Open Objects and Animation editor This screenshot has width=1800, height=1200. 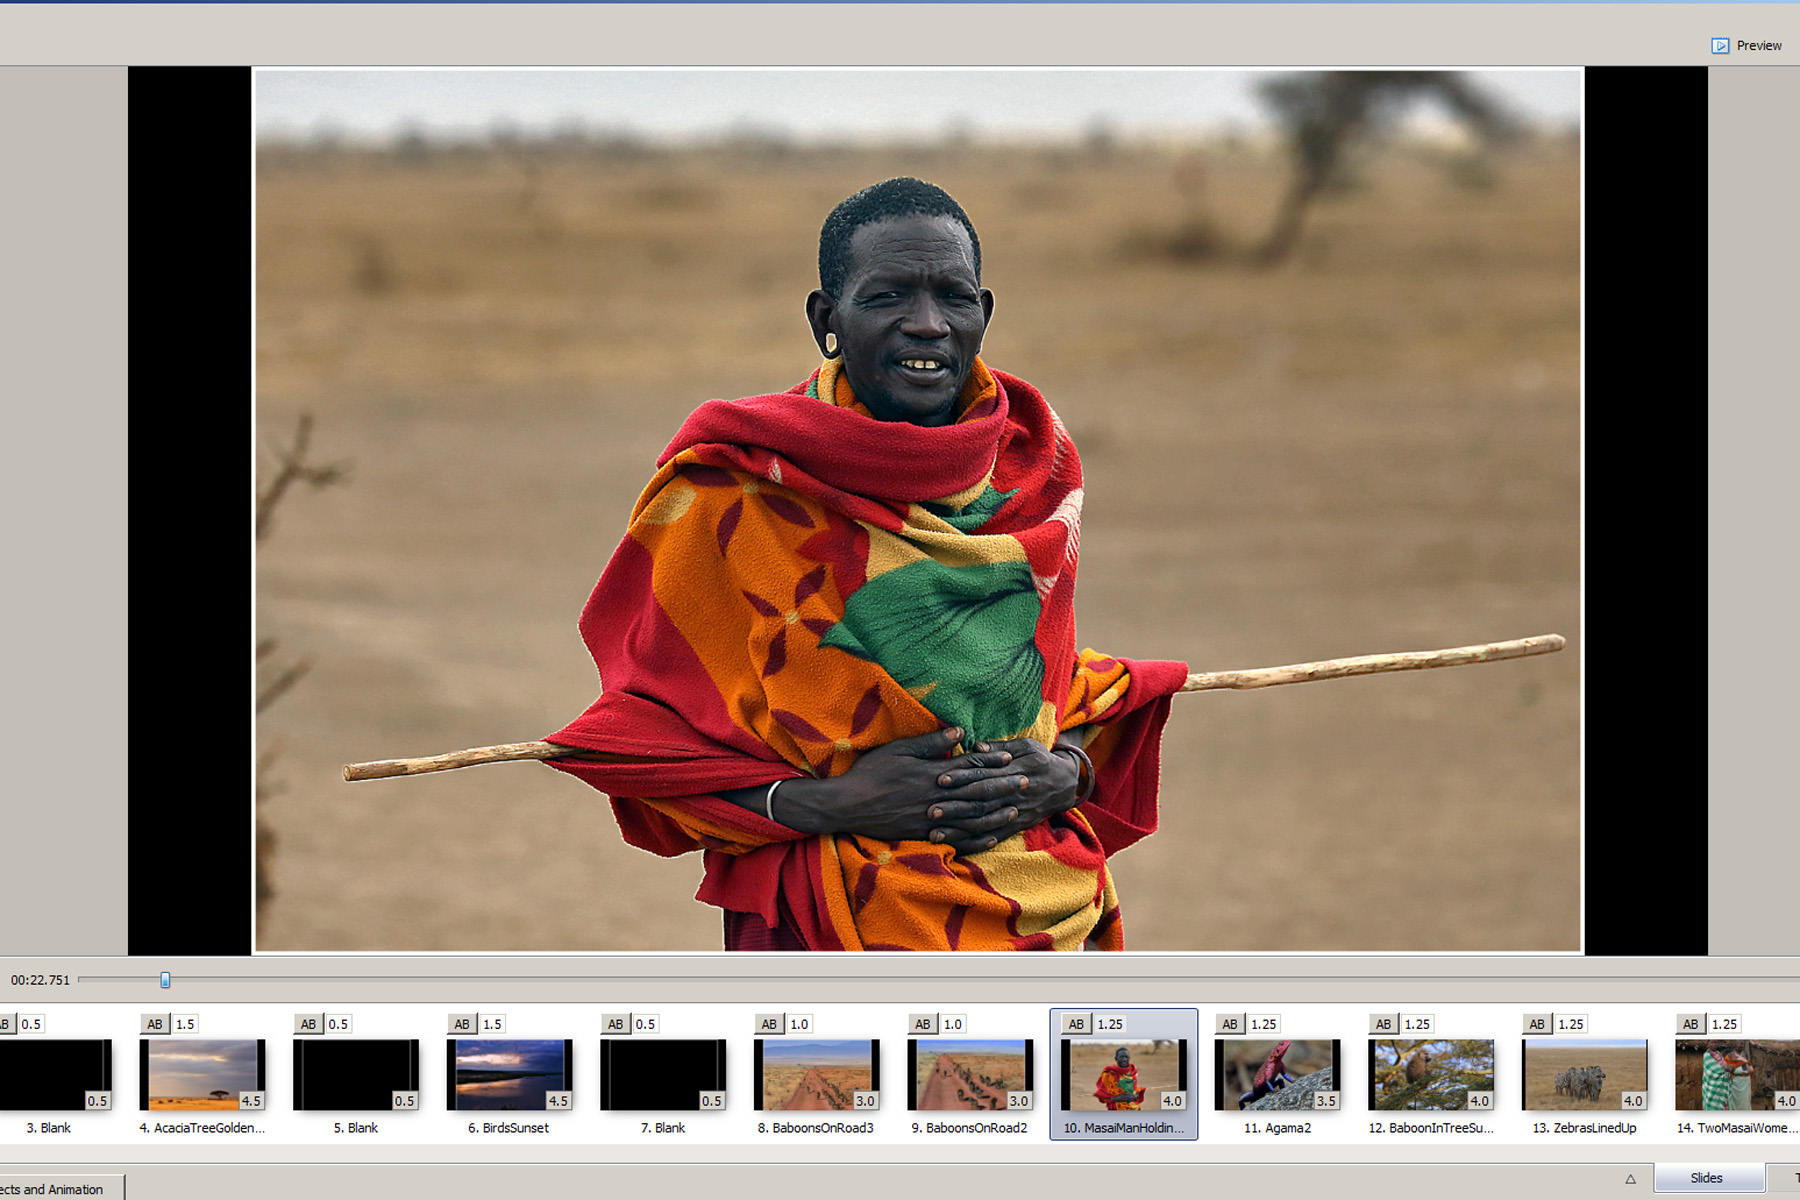(60, 1188)
